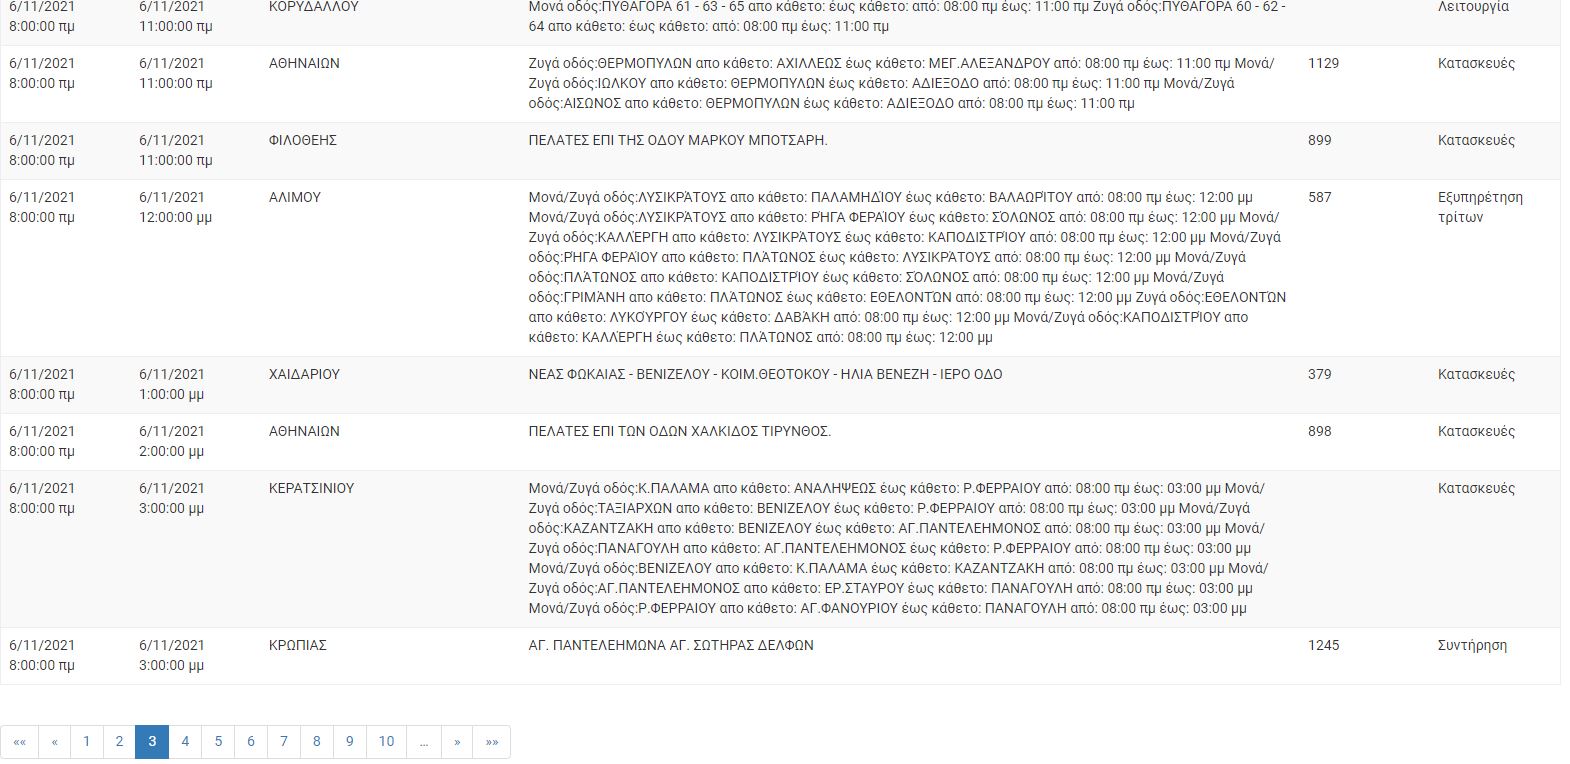Click the ΧΑΙΔΑΡΙΟΥ row description text
The image size is (1570, 764).
[765, 375]
